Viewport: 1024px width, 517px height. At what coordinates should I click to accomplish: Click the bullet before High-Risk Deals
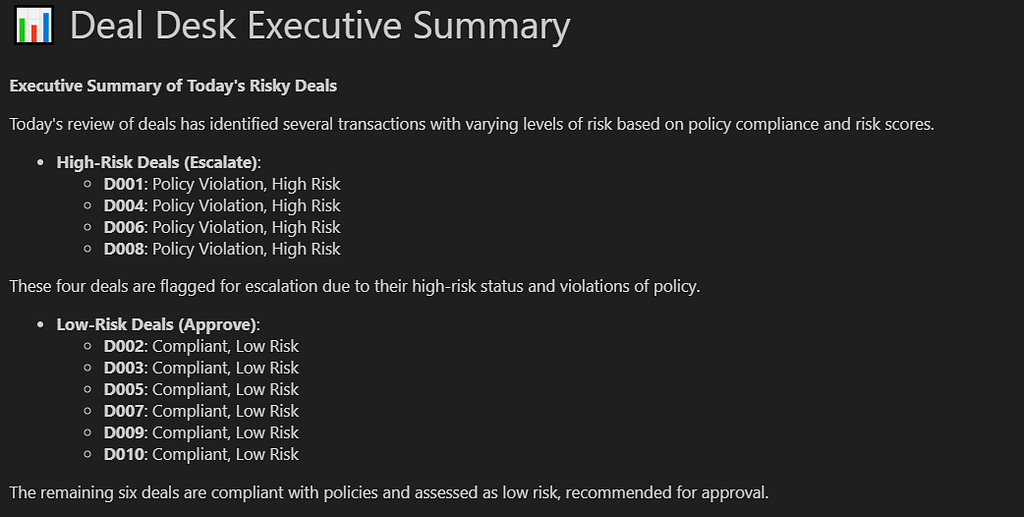pos(41,163)
